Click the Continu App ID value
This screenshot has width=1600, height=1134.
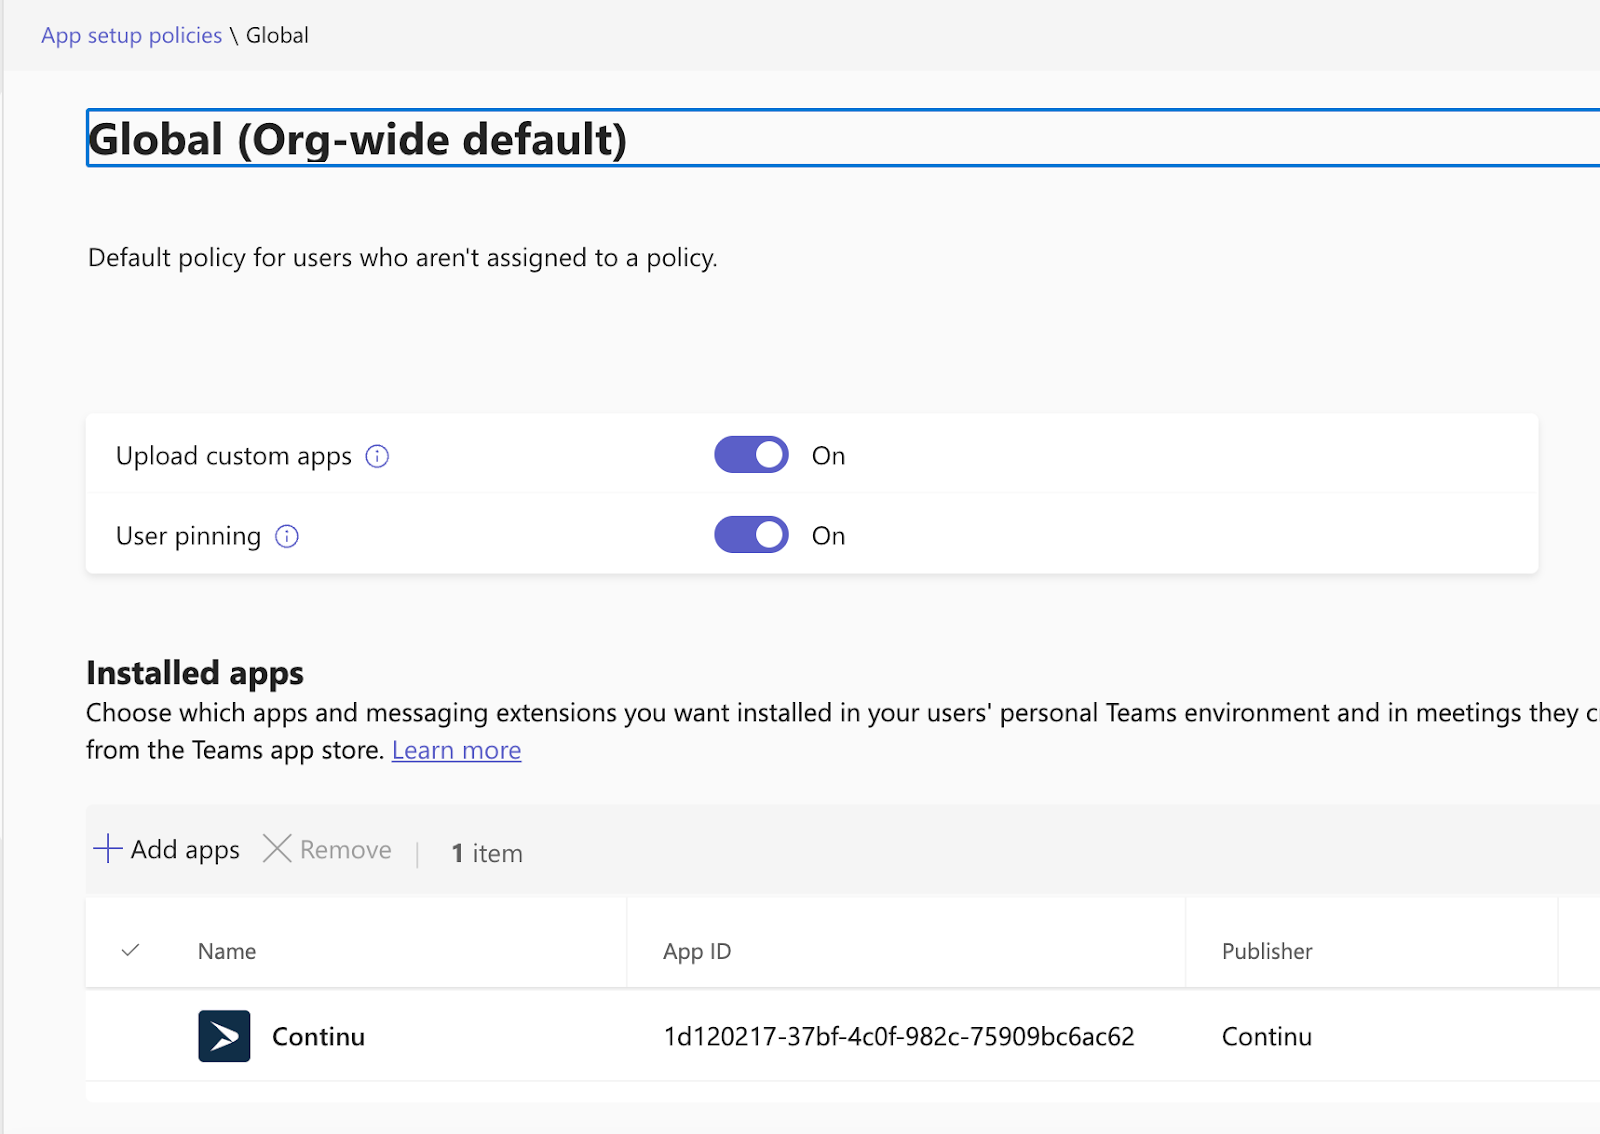pyautogui.click(x=898, y=1037)
